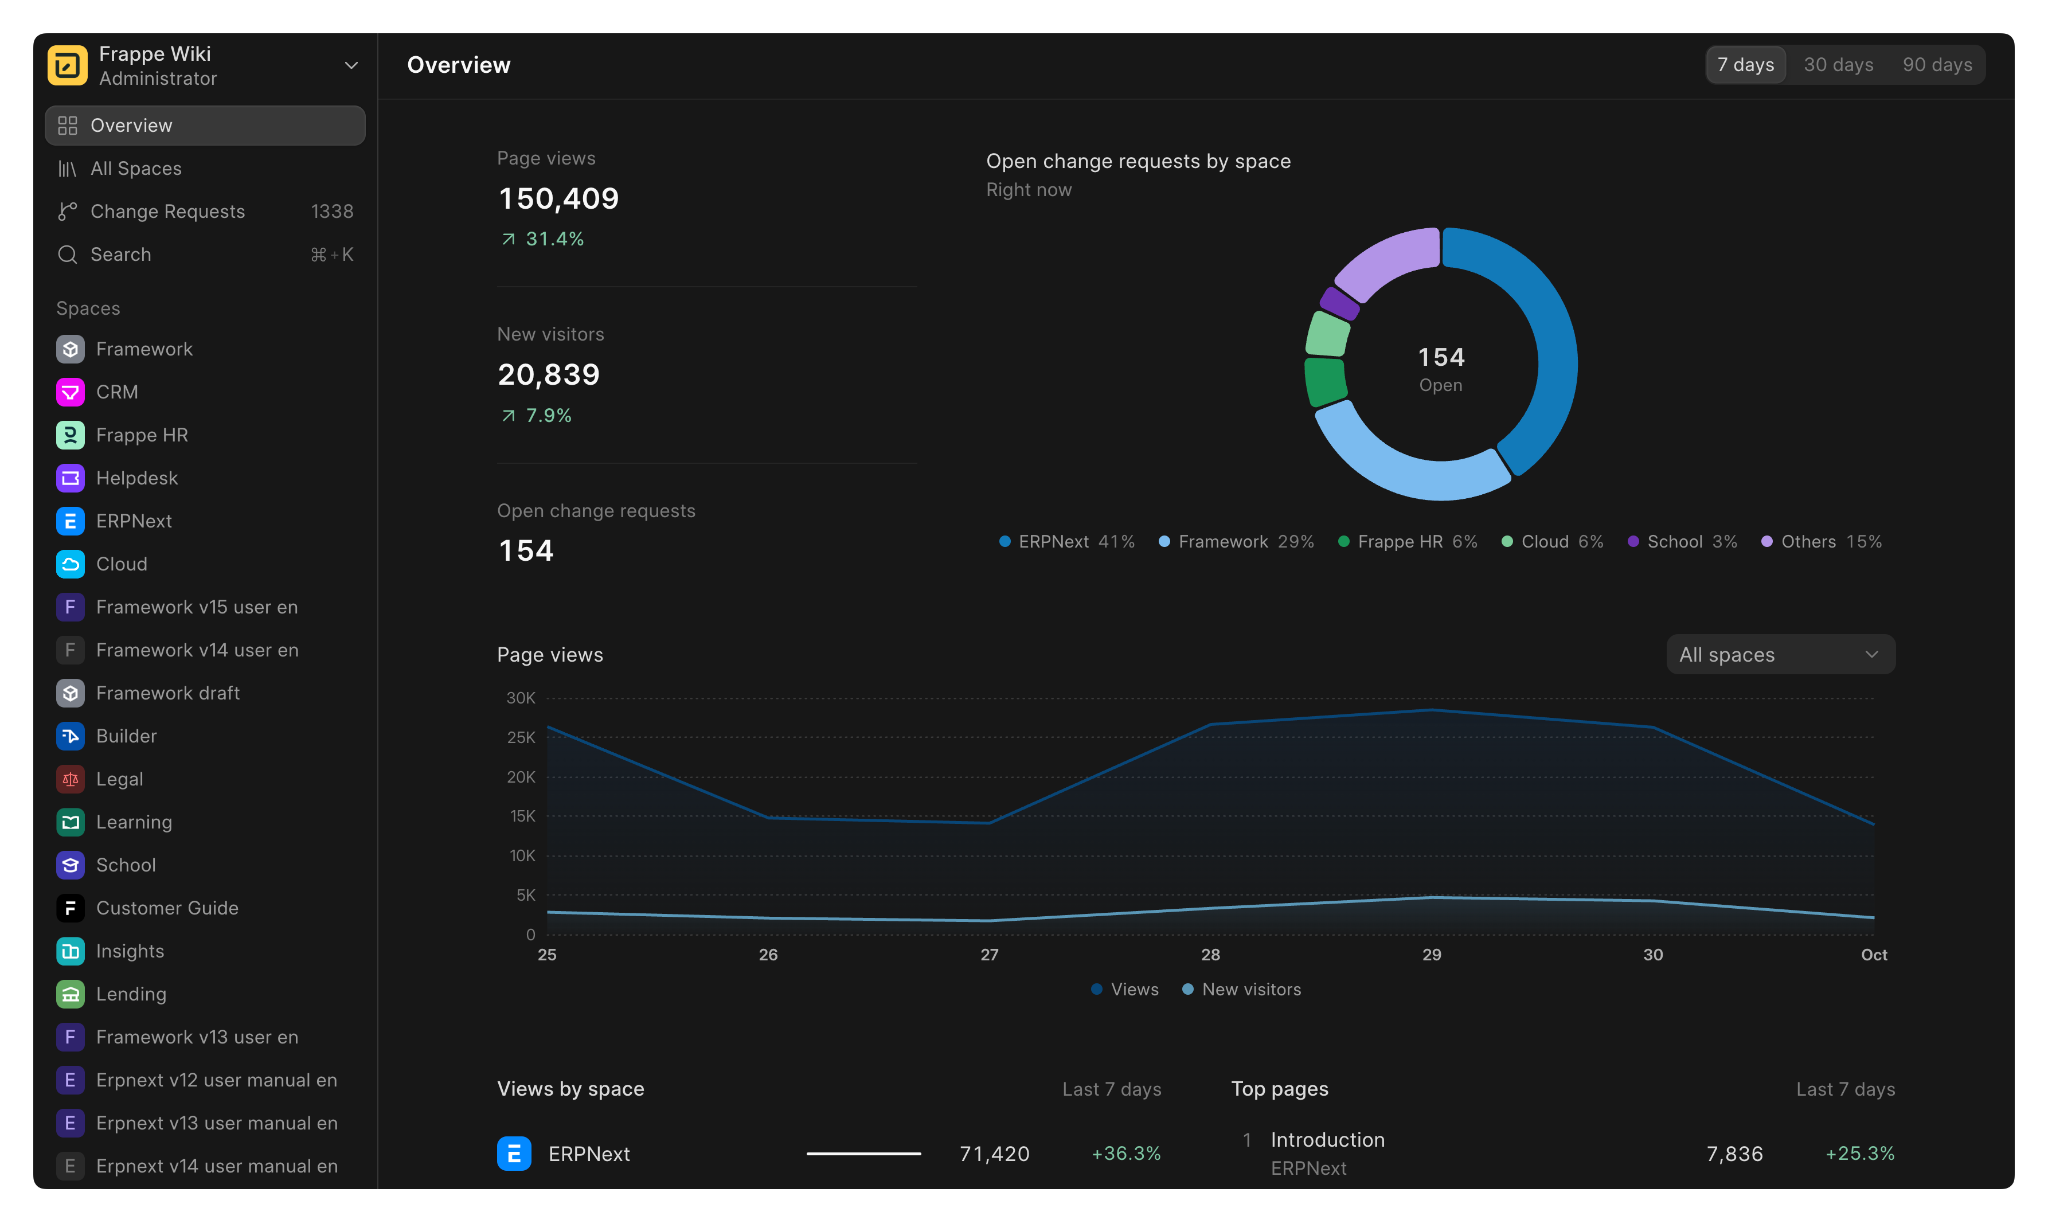The image size is (2048, 1222).
Task: Open the School space icon
Action: coord(70,865)
